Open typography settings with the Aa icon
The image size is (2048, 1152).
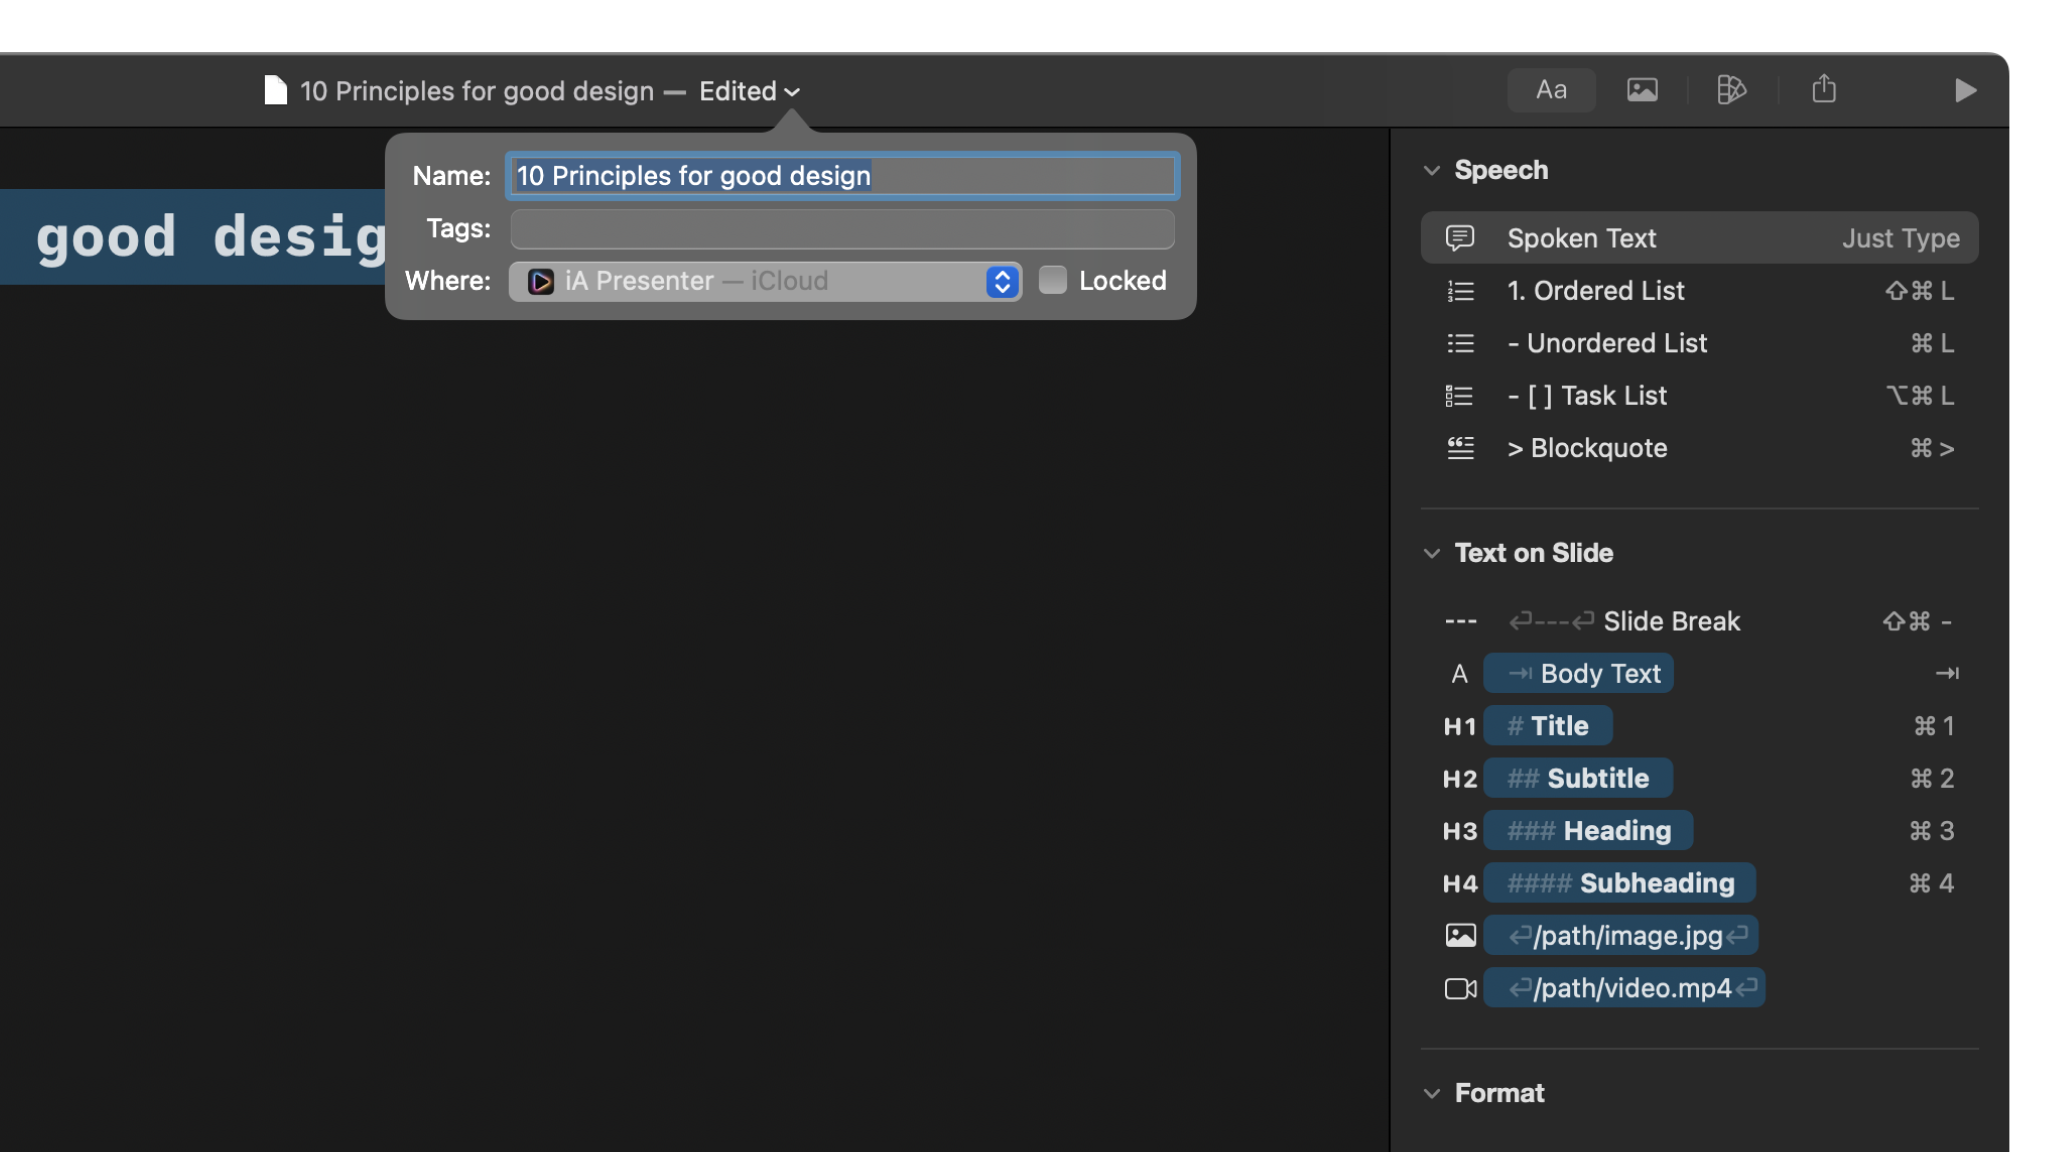click(1551, 90)
